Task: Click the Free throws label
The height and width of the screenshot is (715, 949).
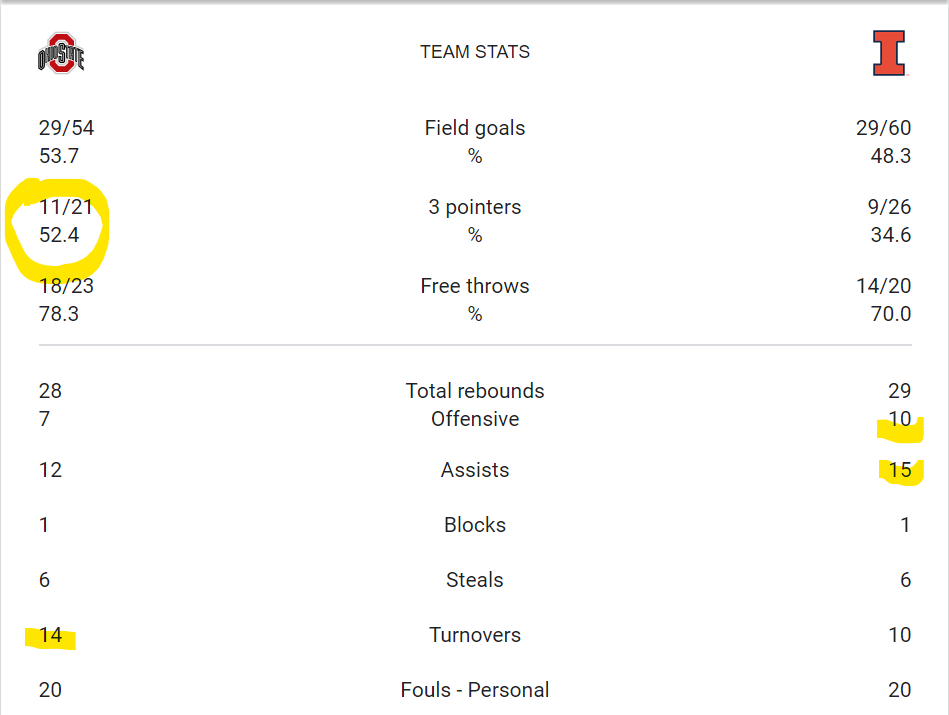Action: click(x=475, y=286)
